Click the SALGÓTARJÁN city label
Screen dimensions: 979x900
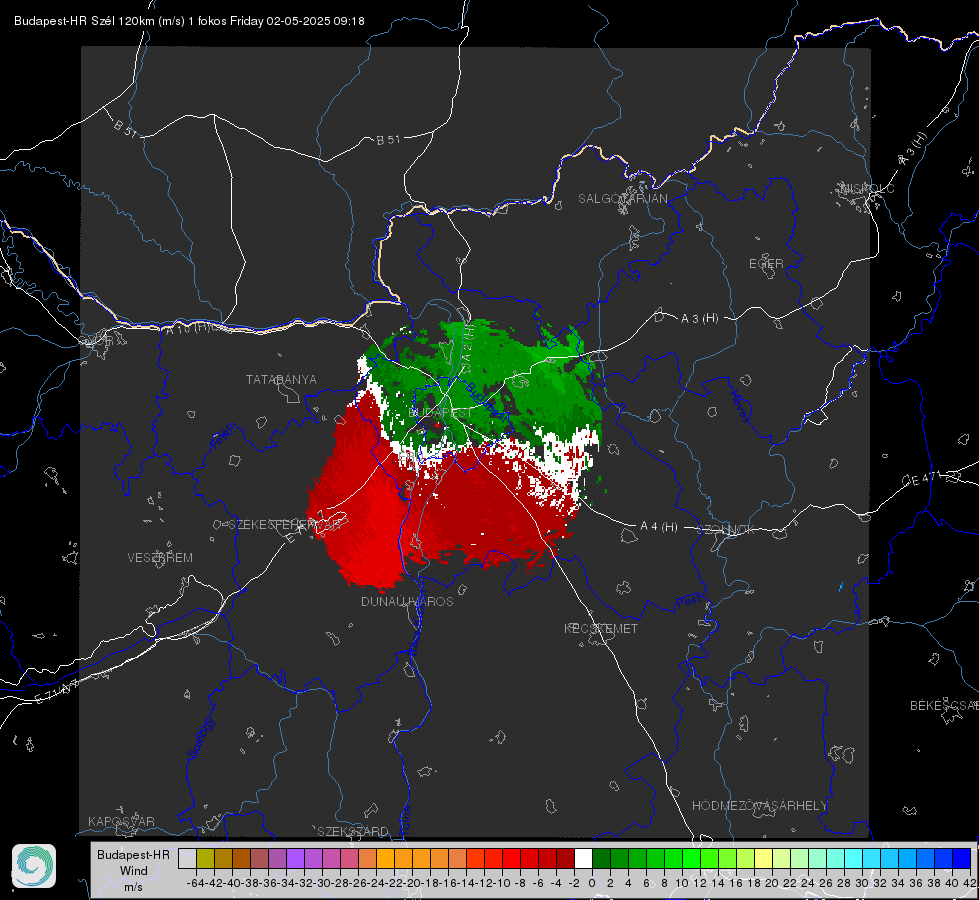pyautogui.click(x=622, y=199)
